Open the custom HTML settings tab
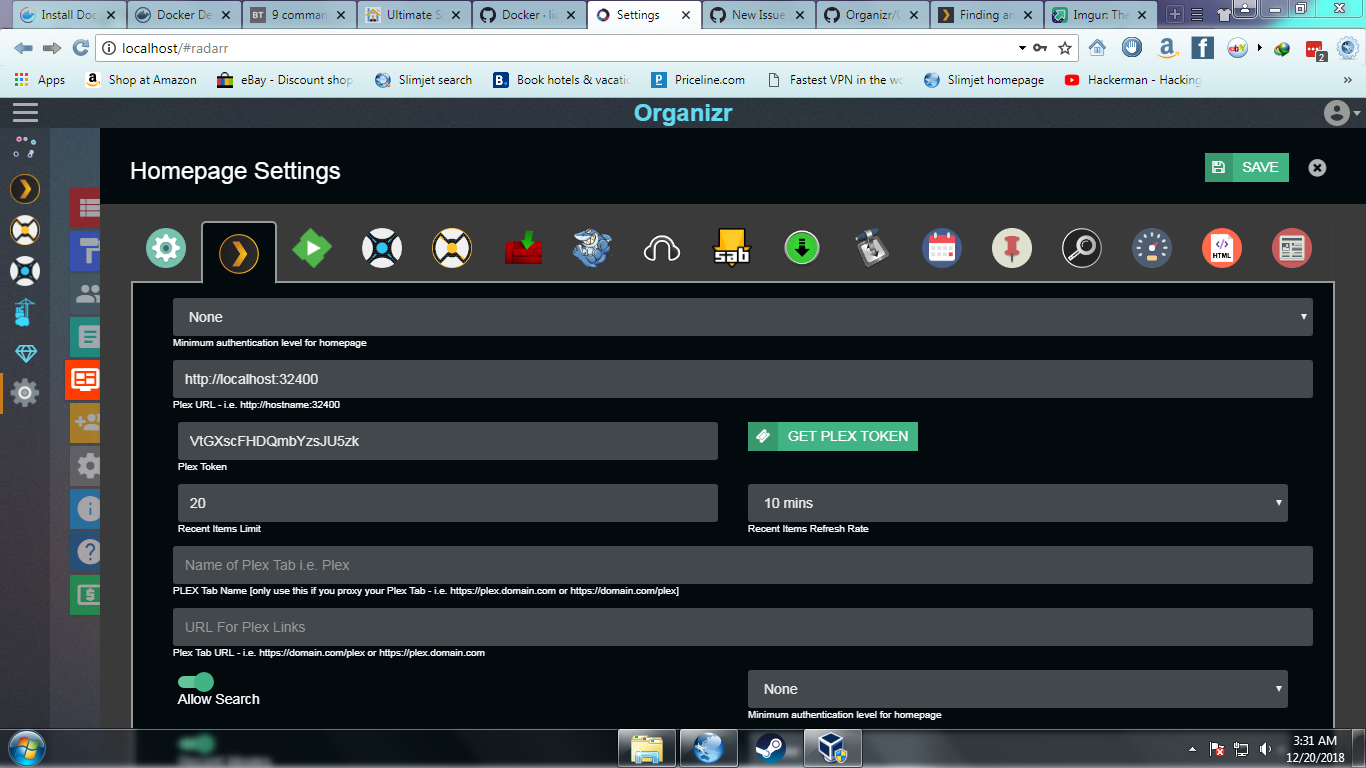Screen dimensions: 1366x768 point(1221,249)
